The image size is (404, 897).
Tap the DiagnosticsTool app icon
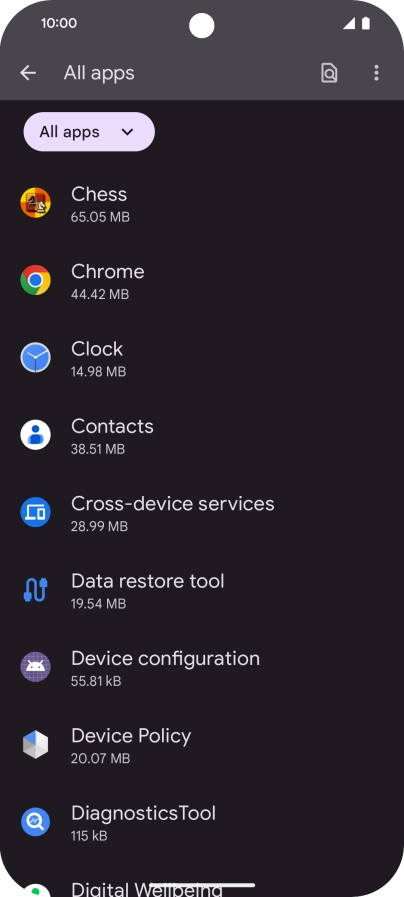(x=35, y=821)
